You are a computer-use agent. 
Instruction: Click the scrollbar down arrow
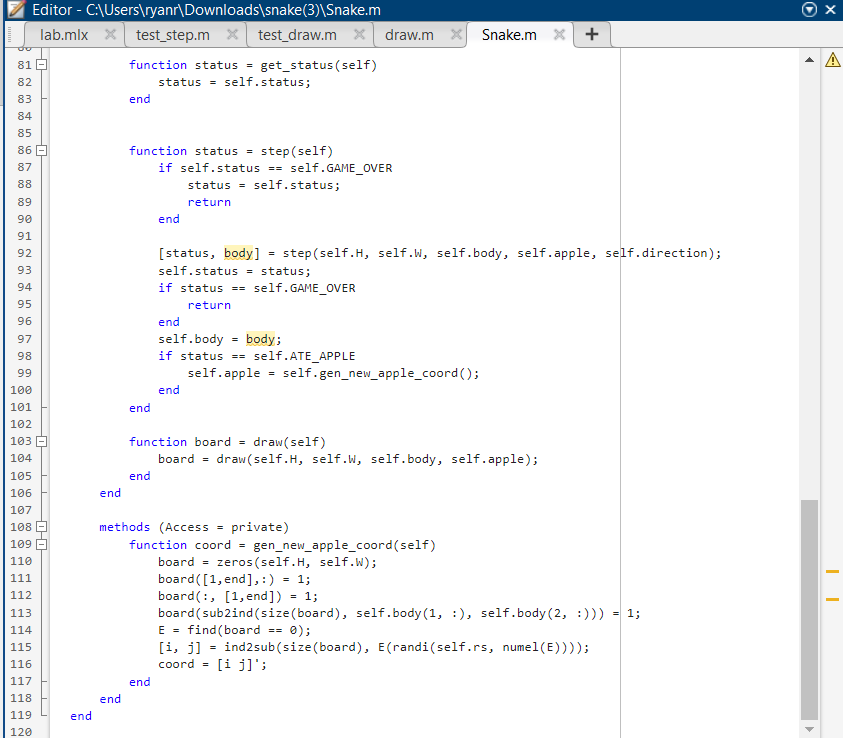tap(810, 729)
